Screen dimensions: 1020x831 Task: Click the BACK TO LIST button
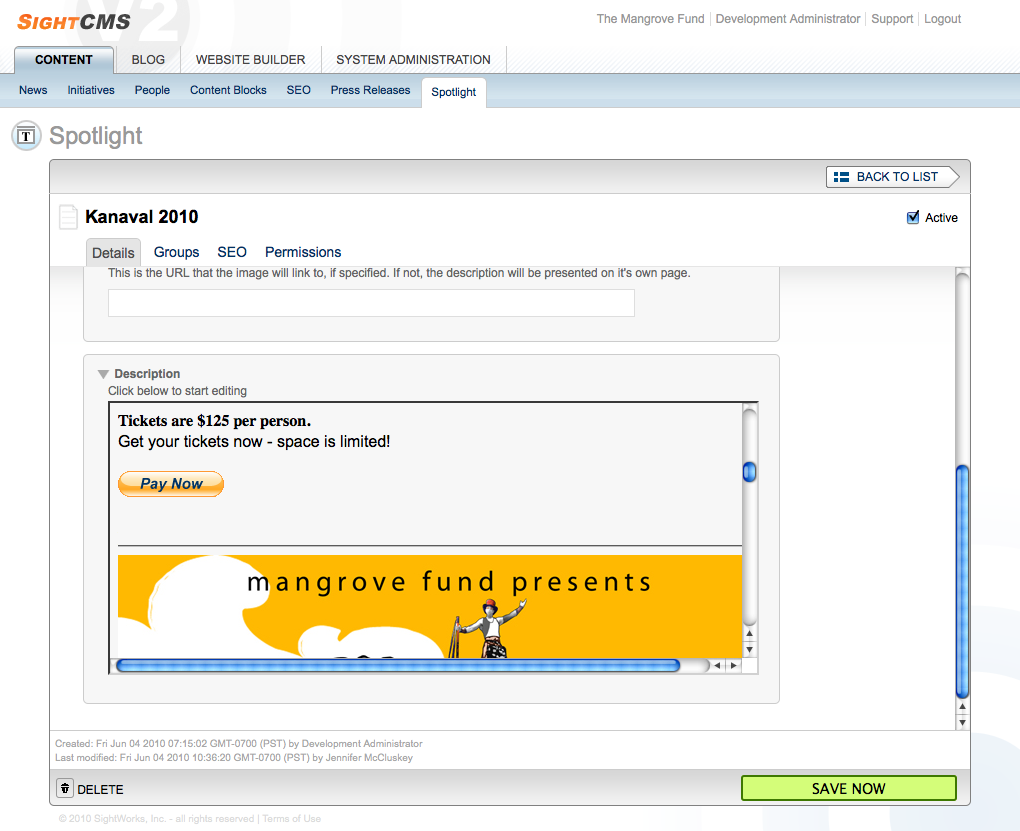pos(892,177)
